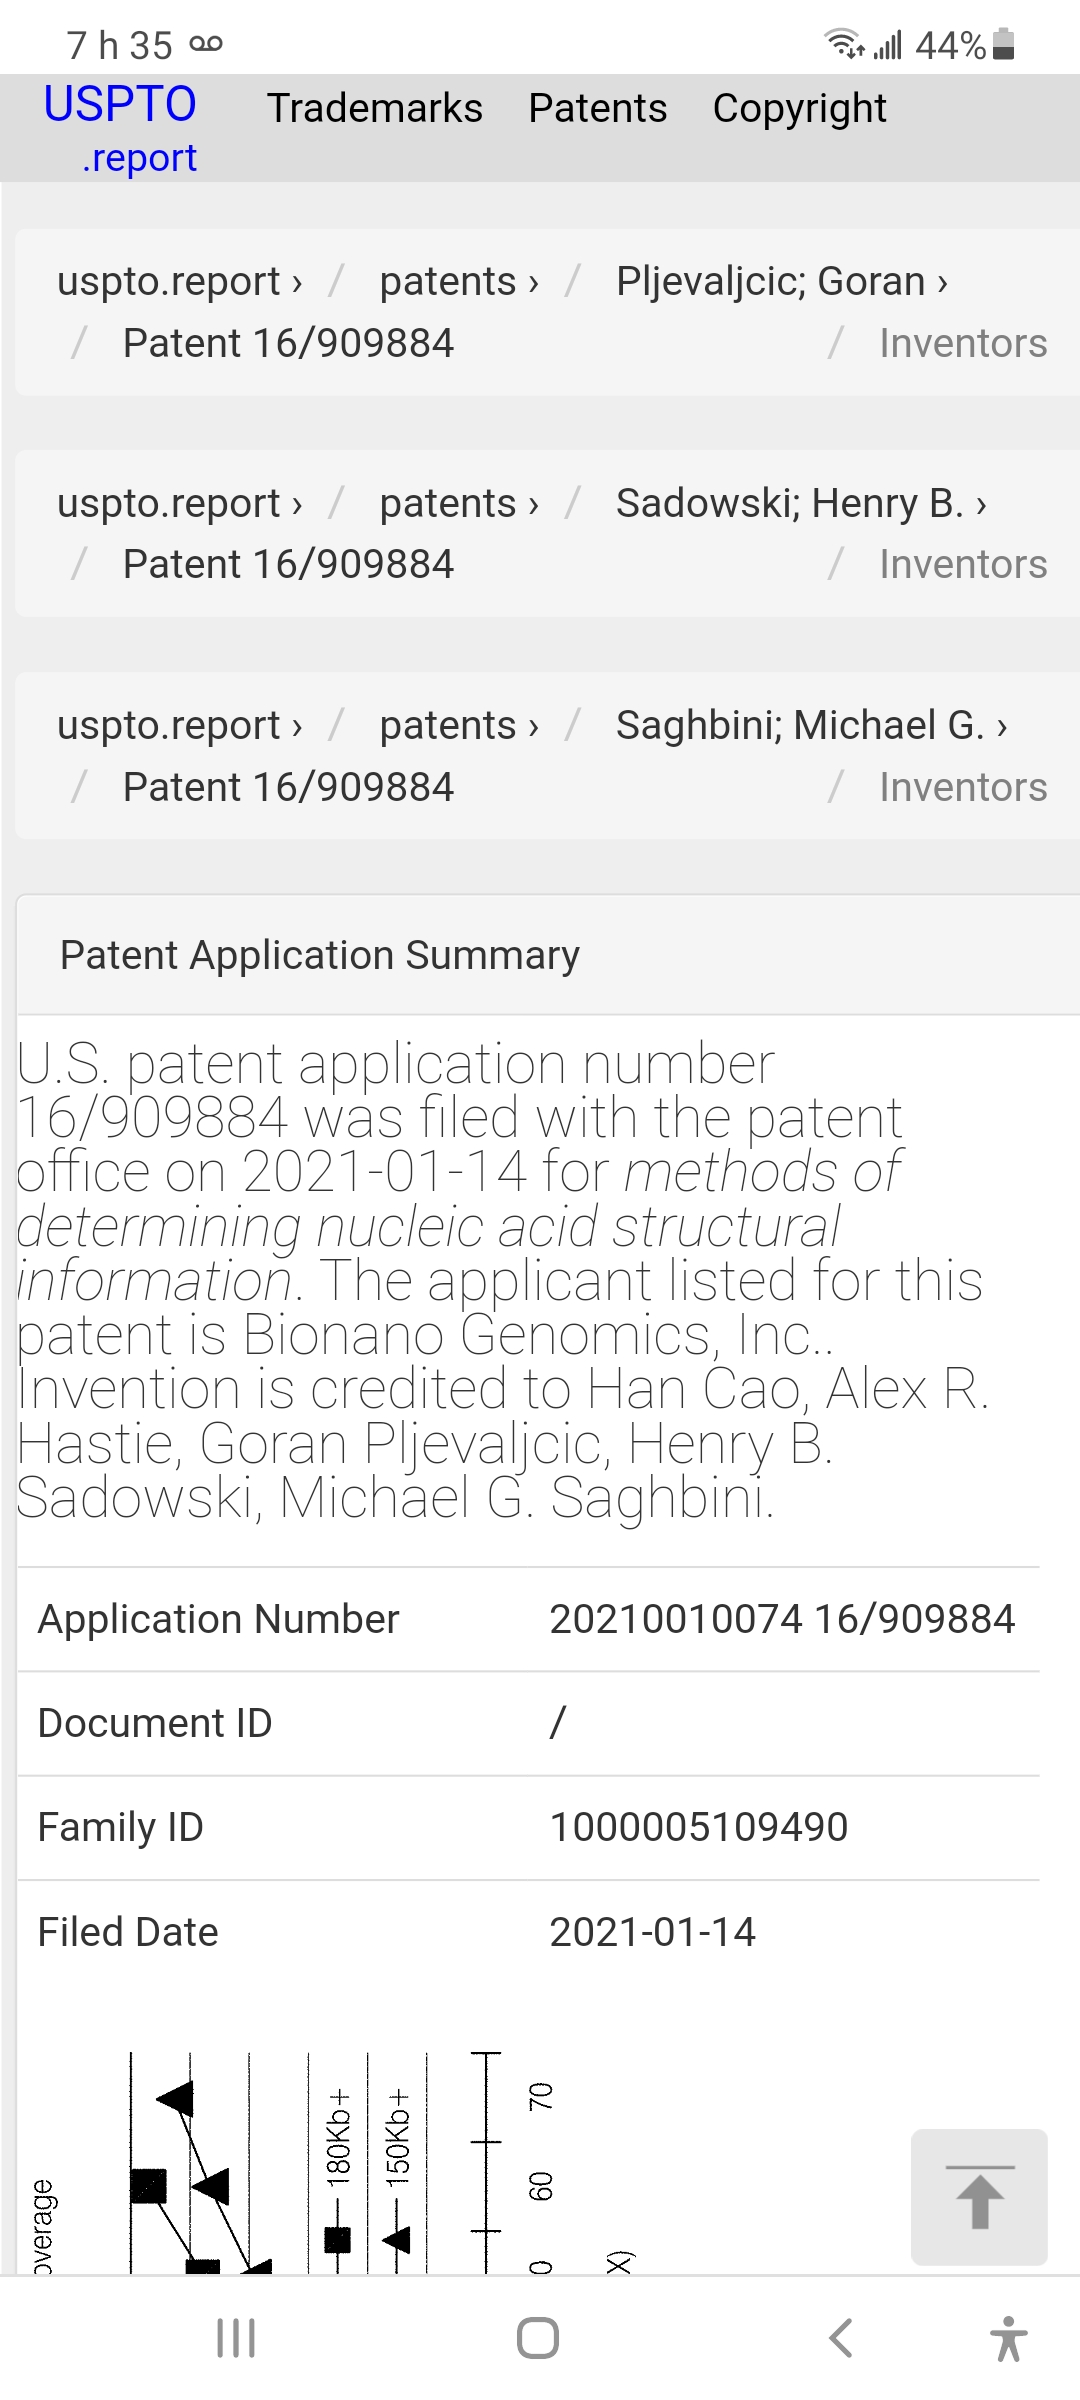Image resolution: width=1080 pixels, height=2400 pixels.
Task: Open the recent apps button
Action: coord(236,2338)
